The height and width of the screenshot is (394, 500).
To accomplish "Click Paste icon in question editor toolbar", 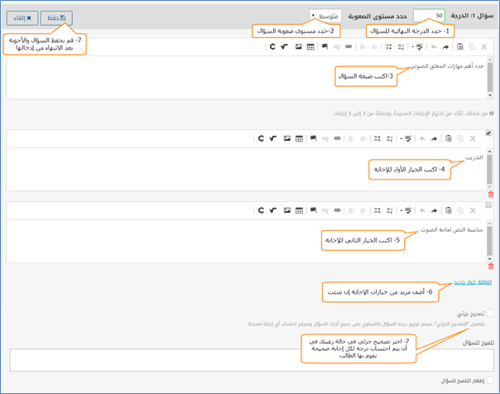I will 460,47.
